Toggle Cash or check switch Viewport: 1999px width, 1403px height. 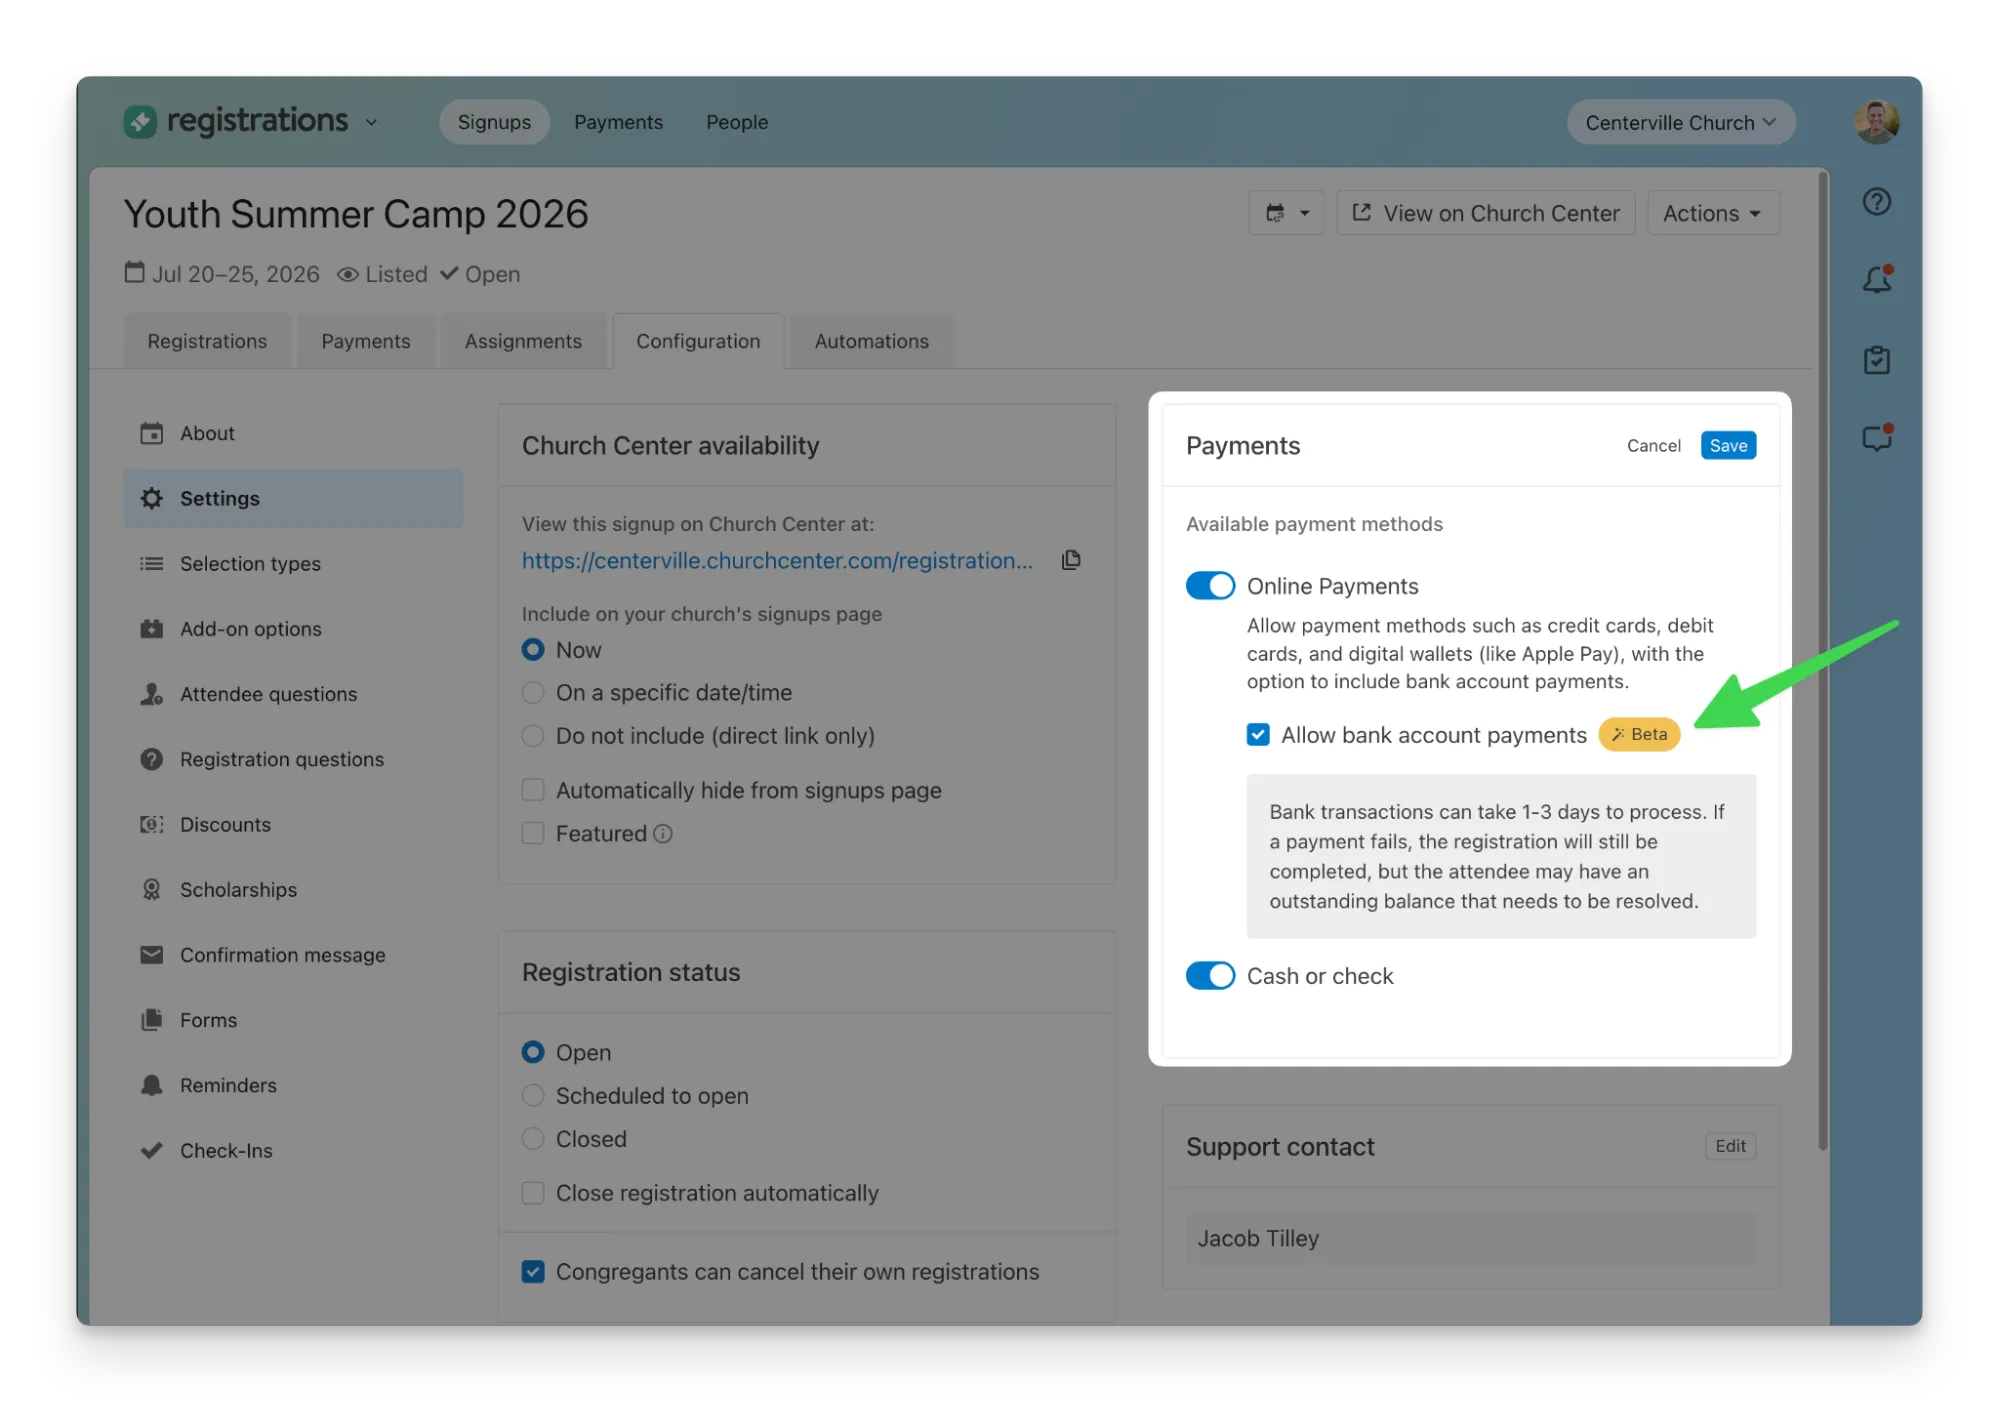1210,976
